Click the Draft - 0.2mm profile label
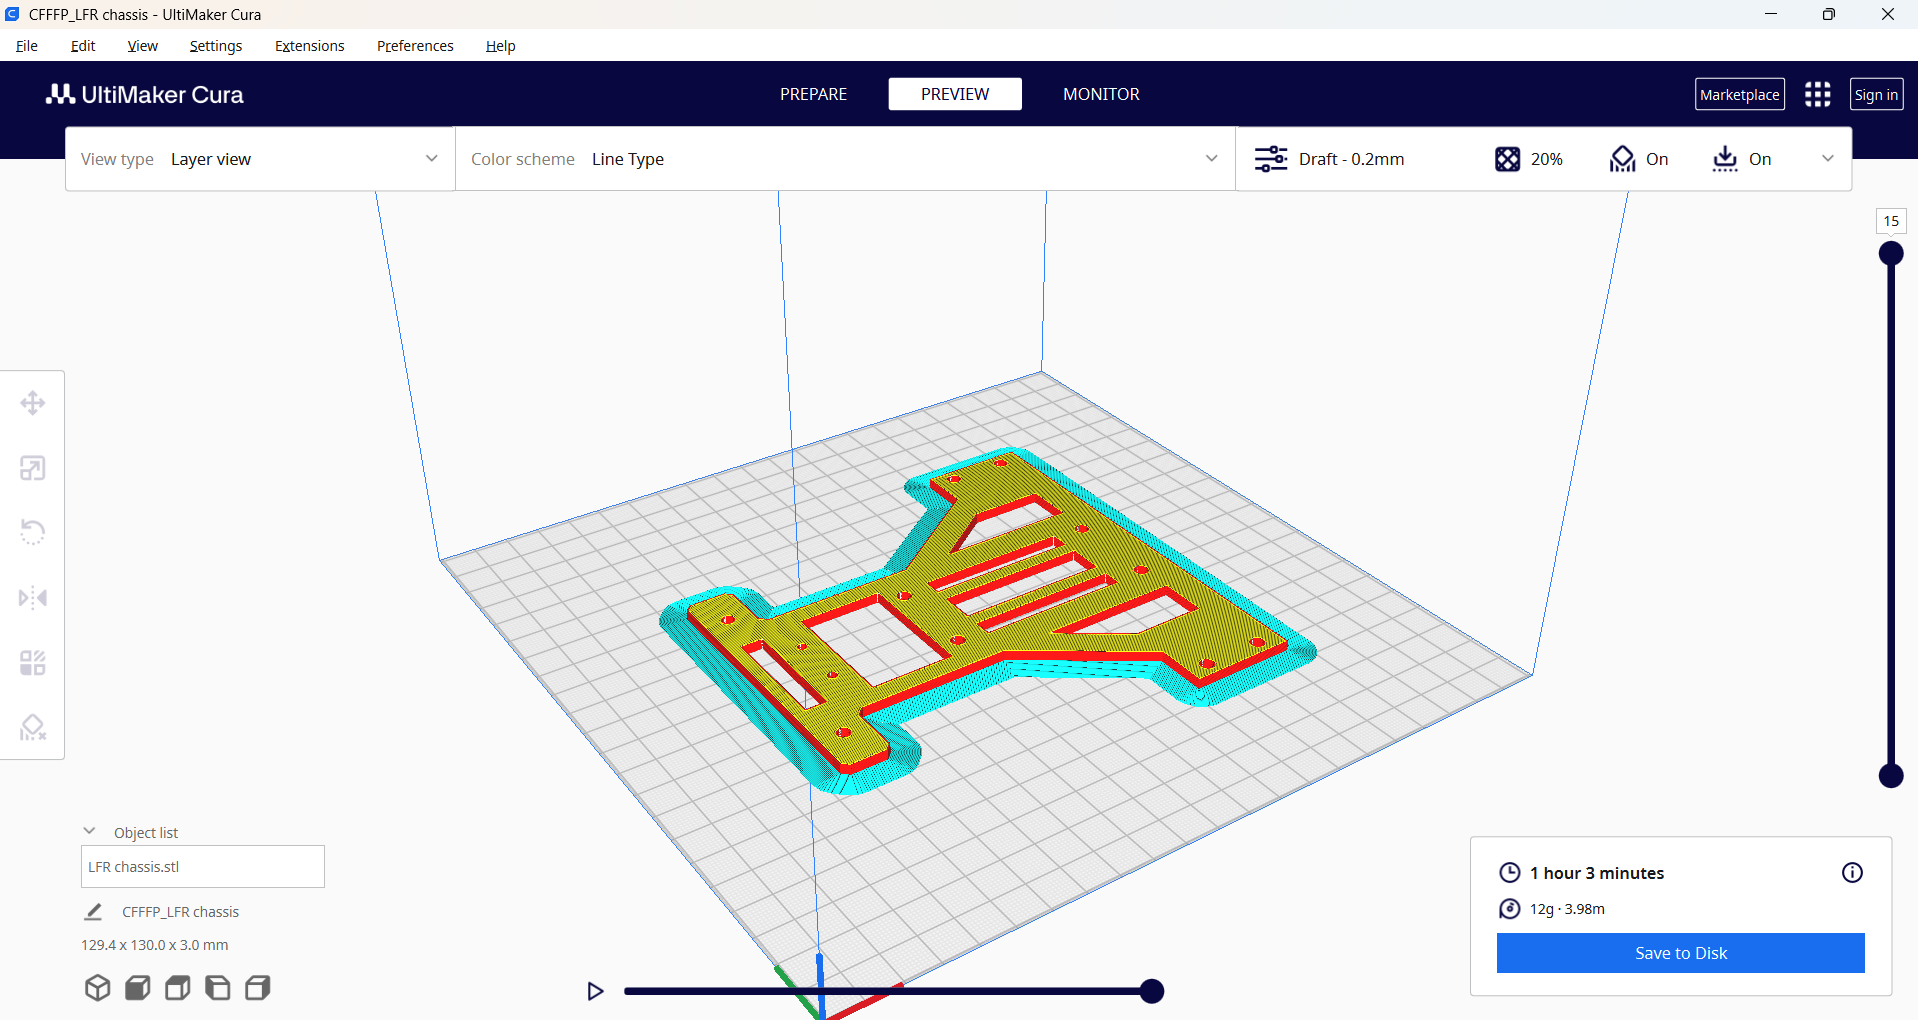This screenshot has height=1020, width=1918. click(x=1351, y=159)
